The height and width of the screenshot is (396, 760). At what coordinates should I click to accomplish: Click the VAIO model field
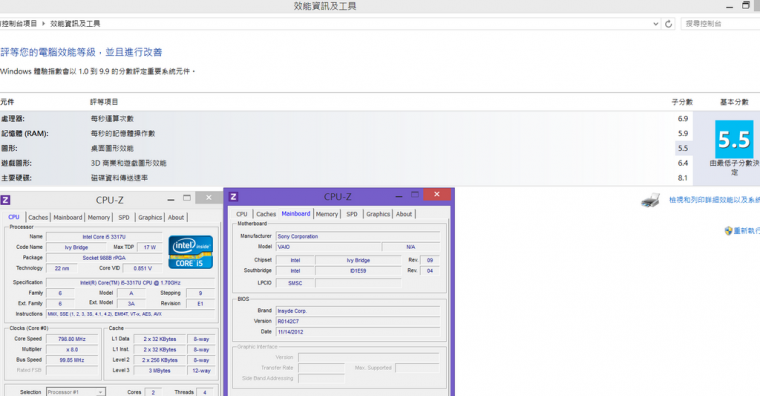[x=328, y=247]
